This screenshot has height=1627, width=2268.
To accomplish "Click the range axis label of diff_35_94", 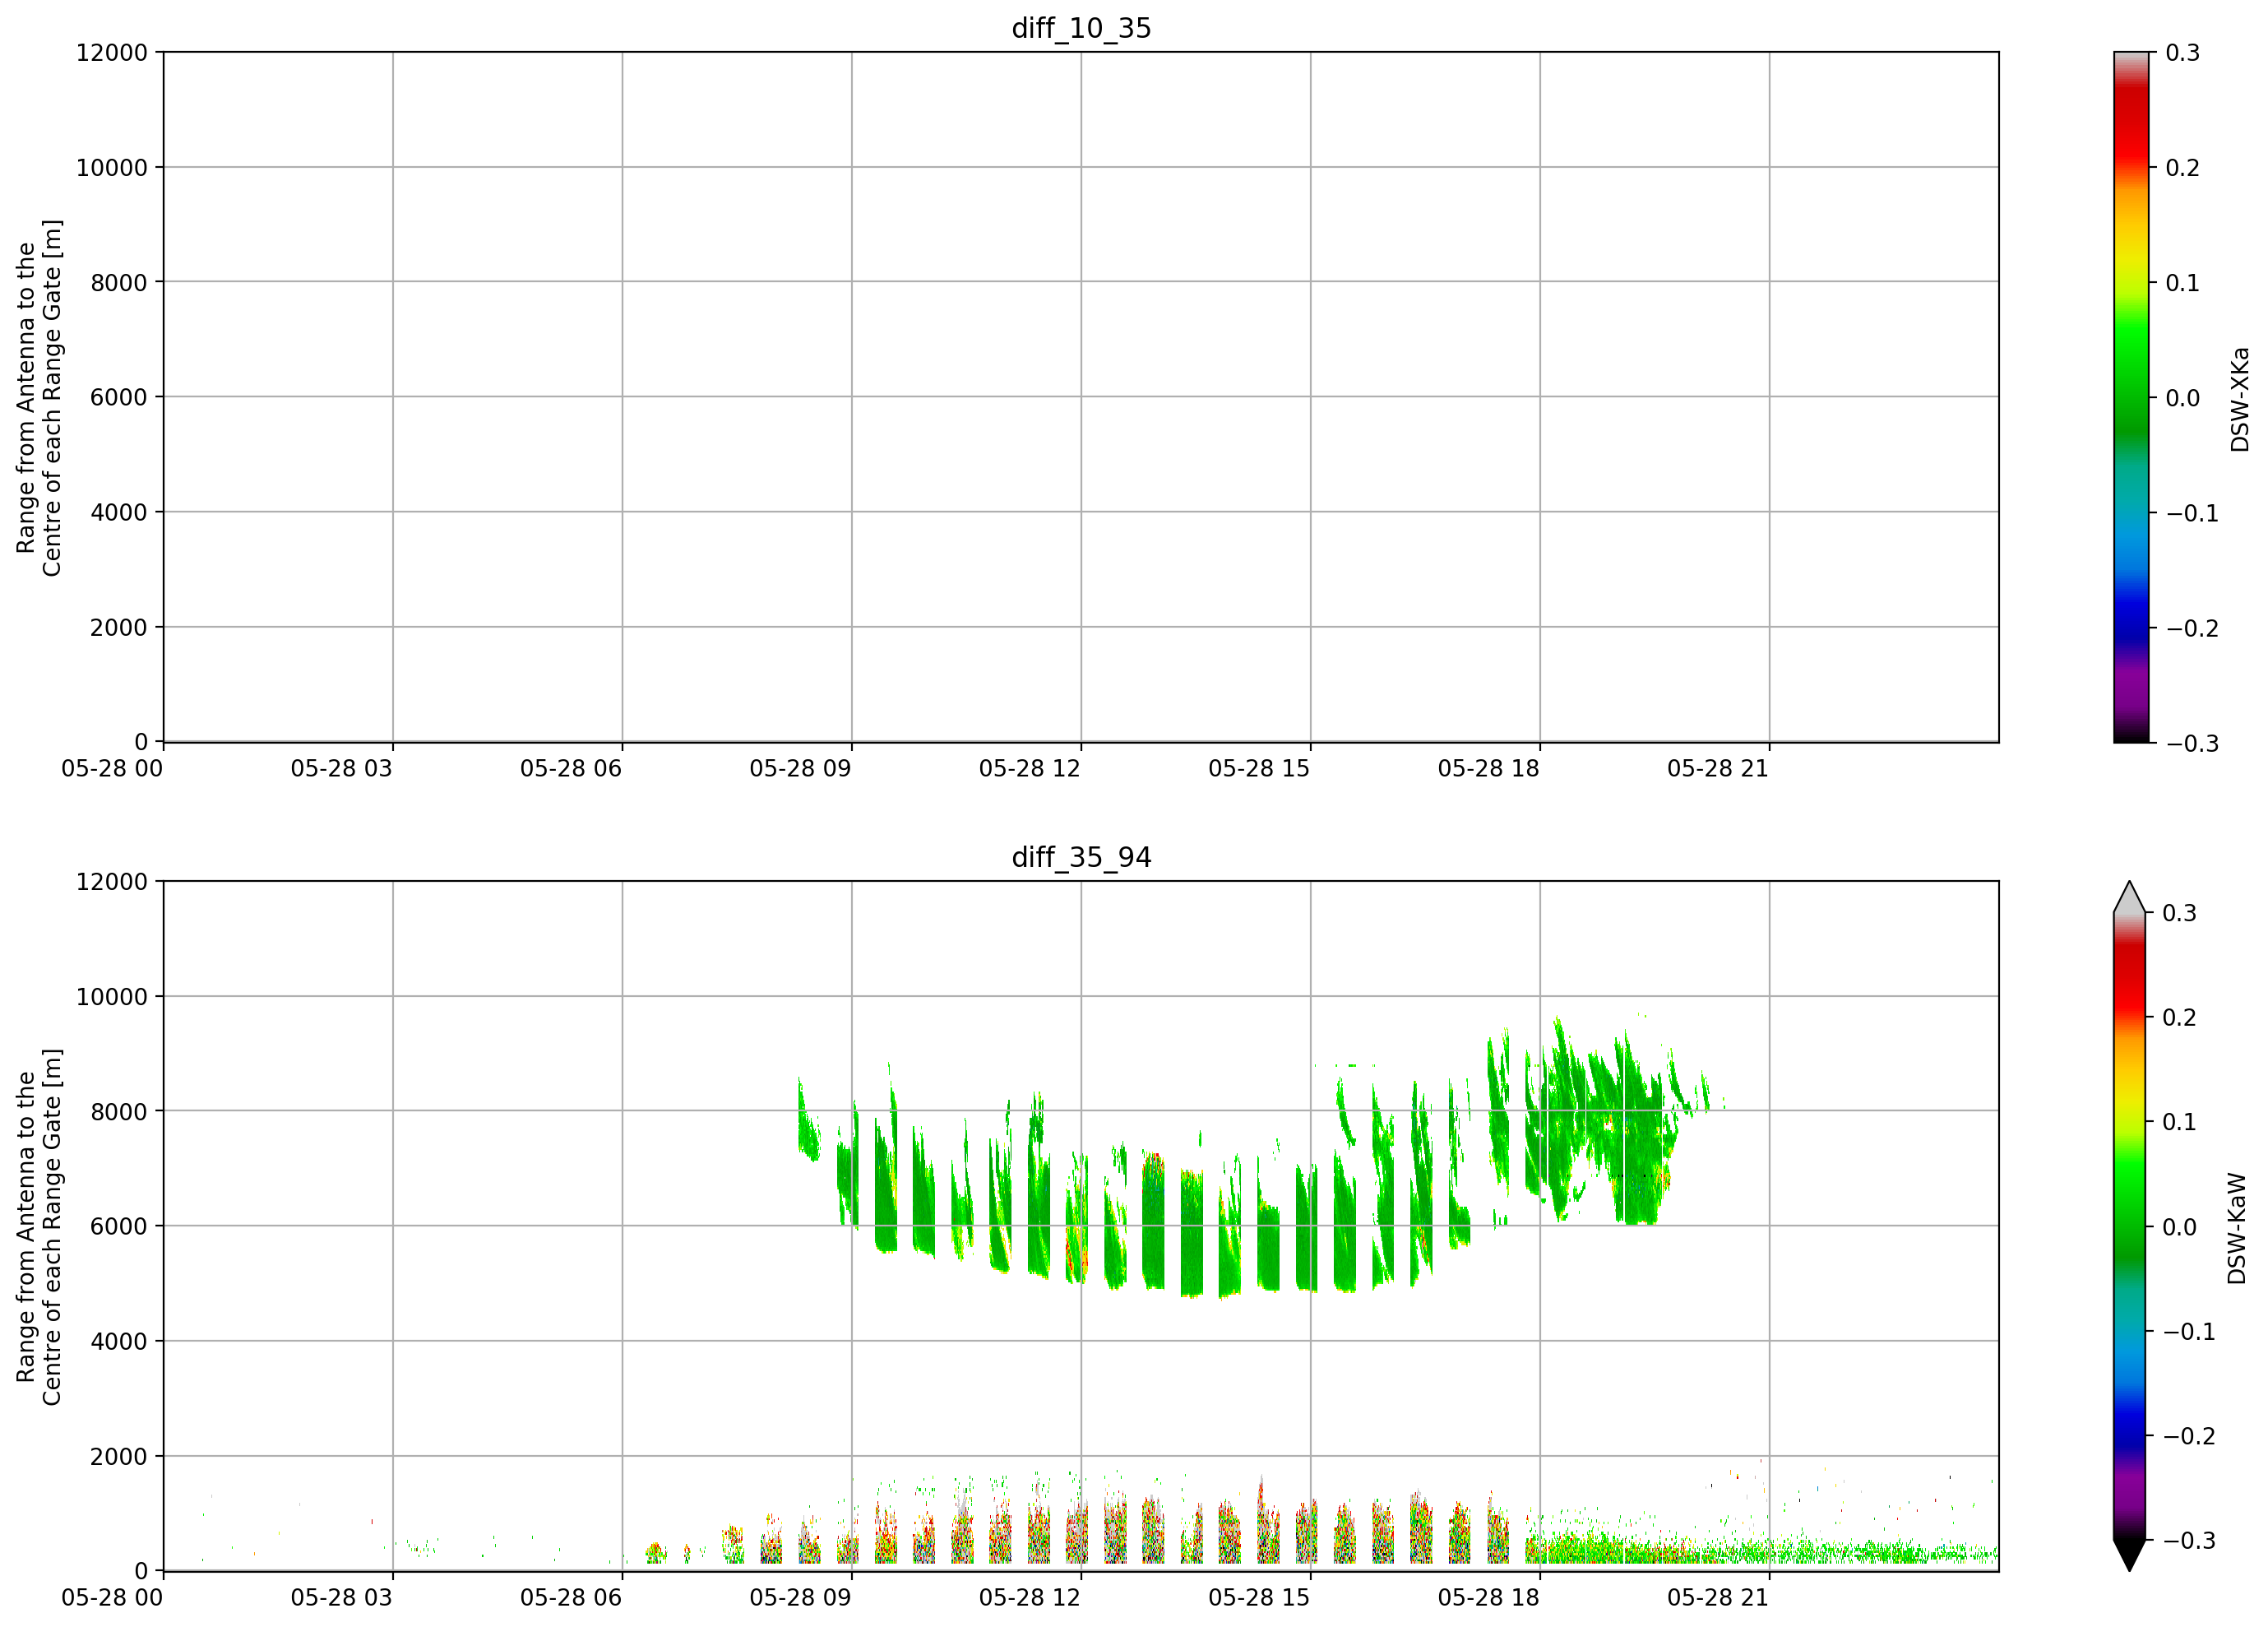I will [x=39, y=1227].
